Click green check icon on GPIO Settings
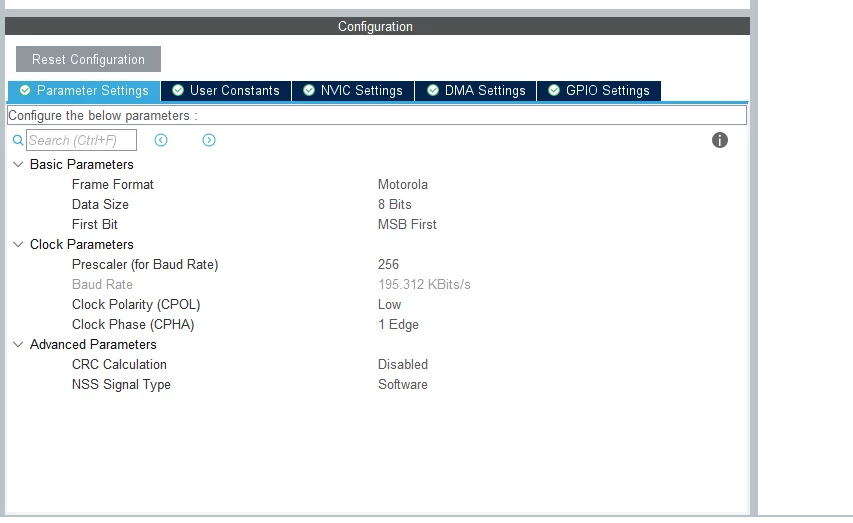Image resolution: width=853 pixels, height=523 pixels. pyautogui.click(x=554, y=90)
